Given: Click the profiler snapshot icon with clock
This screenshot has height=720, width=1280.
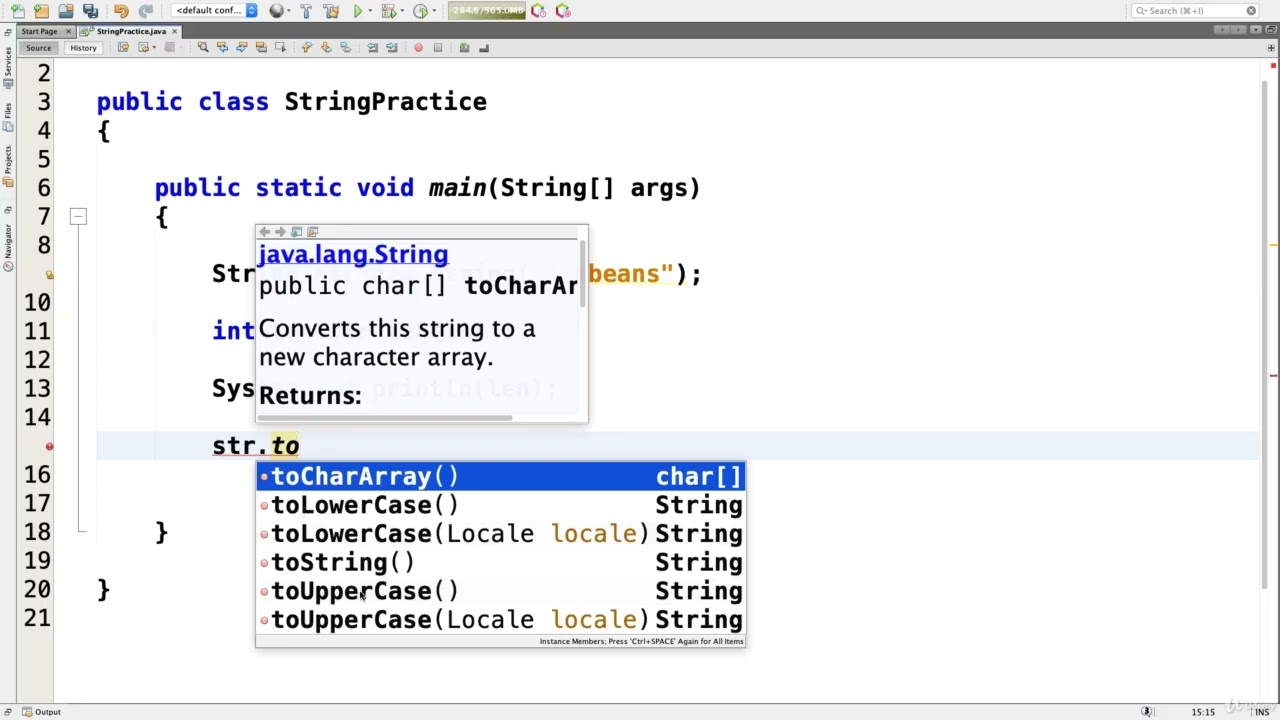Looking at the screenshot, I should tap(538, 11).
